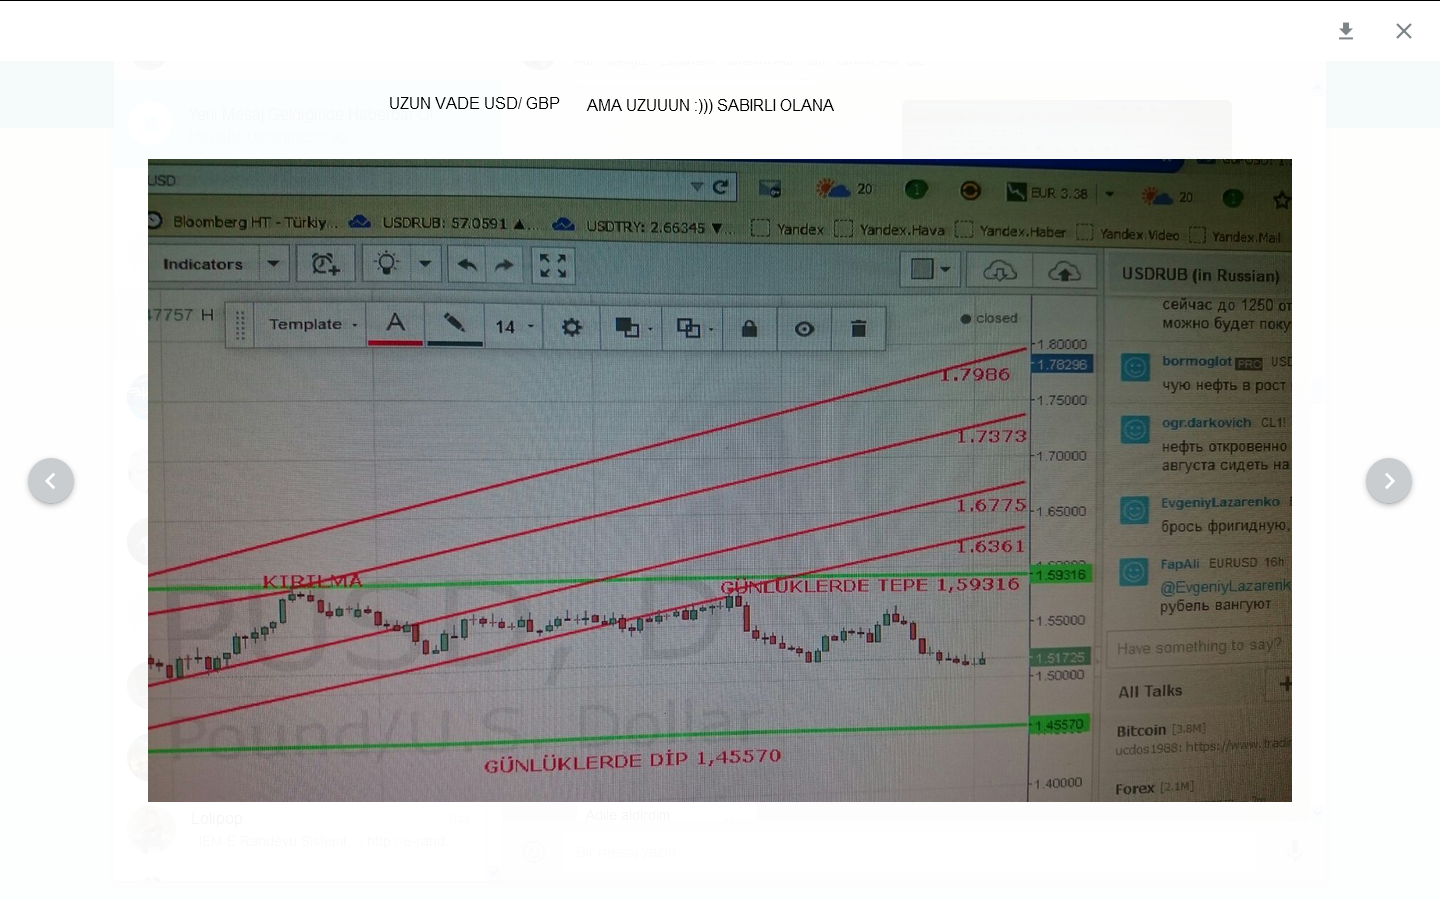
Task: Click the USDRUB (in Russian) chat header
Action: pyautogui.click(x=1200, y=275)
